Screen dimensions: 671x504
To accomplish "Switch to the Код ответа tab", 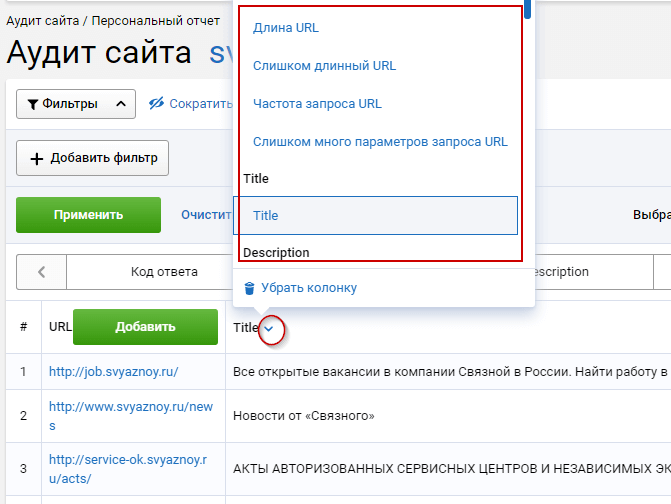I will [x=164, y=272].
